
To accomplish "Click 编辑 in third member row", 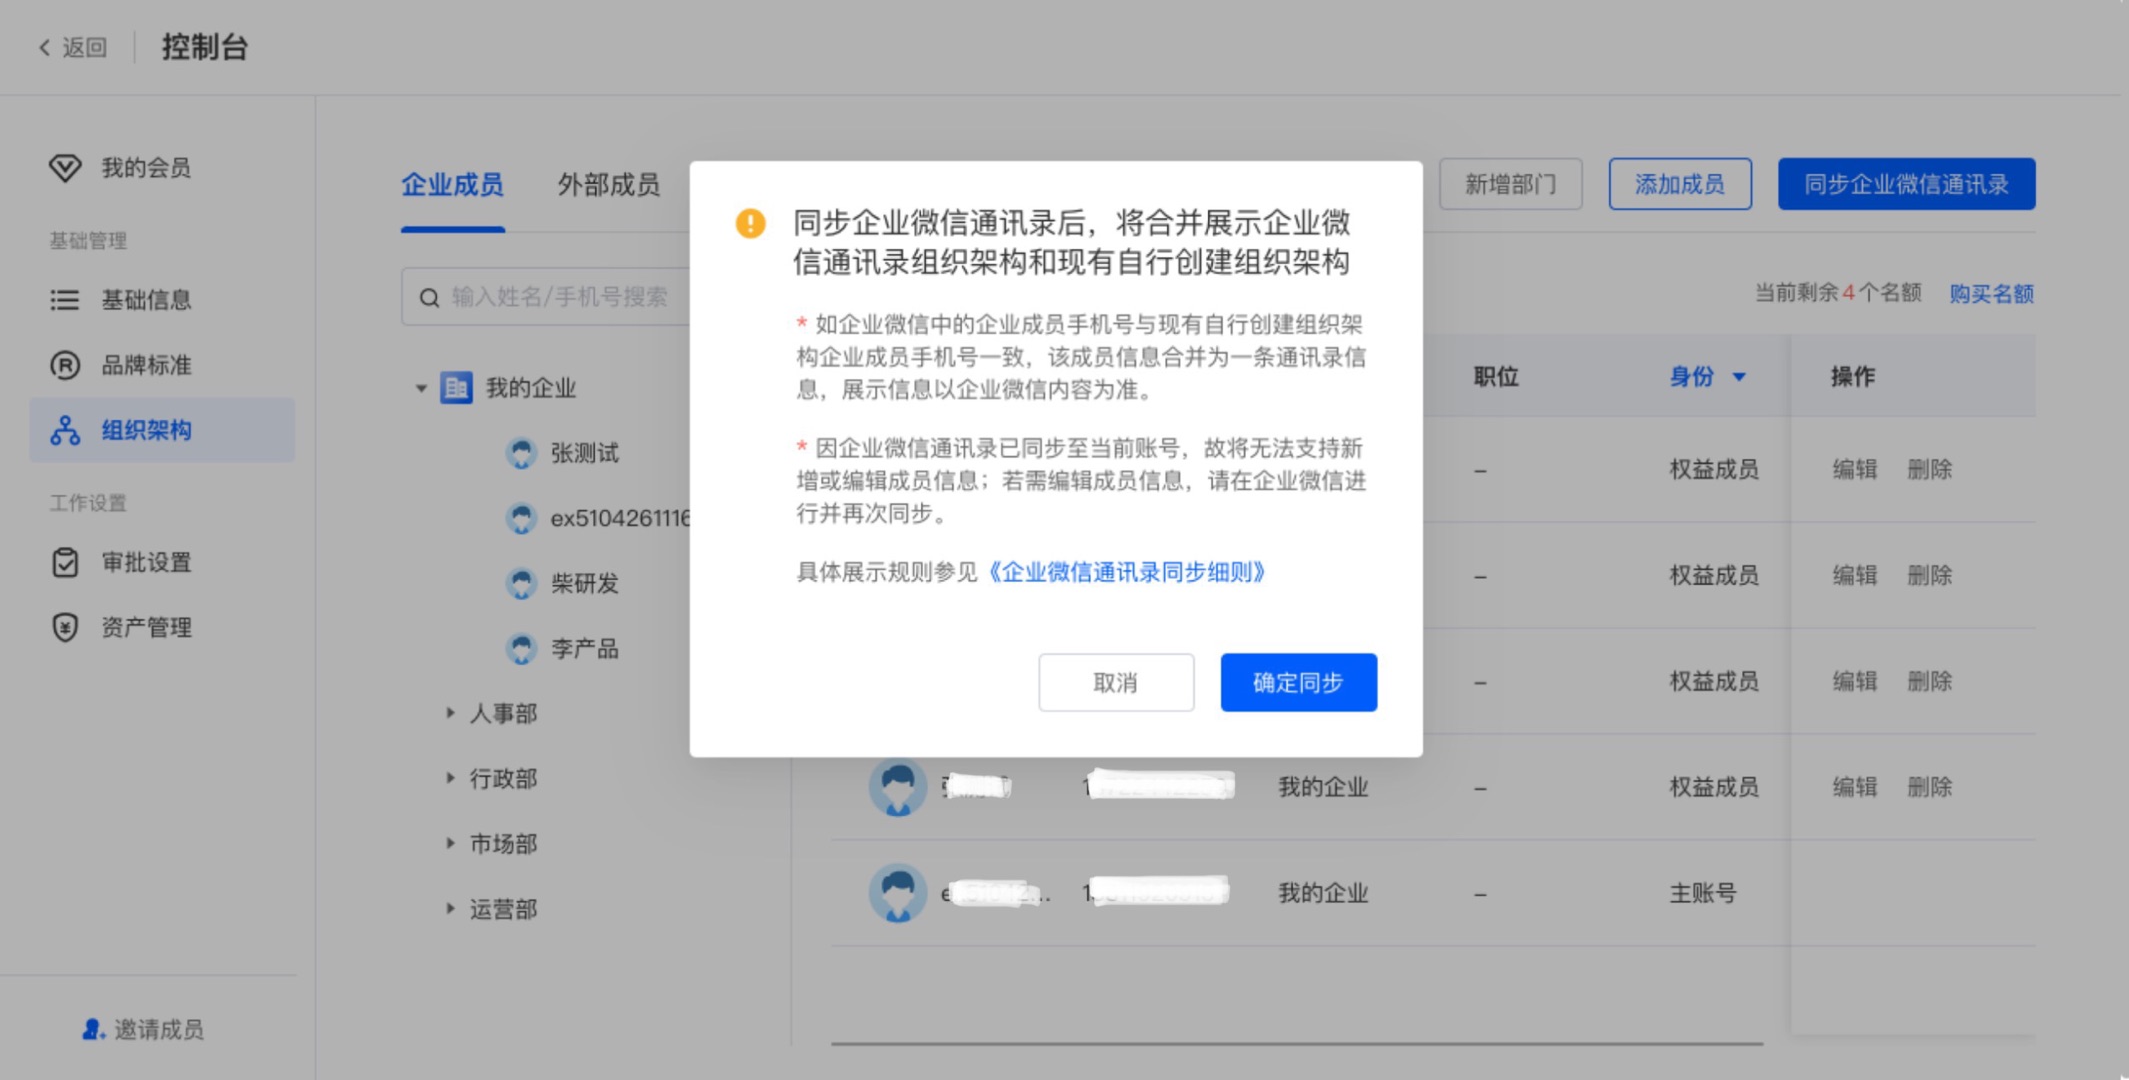I will pos(1855,681).
